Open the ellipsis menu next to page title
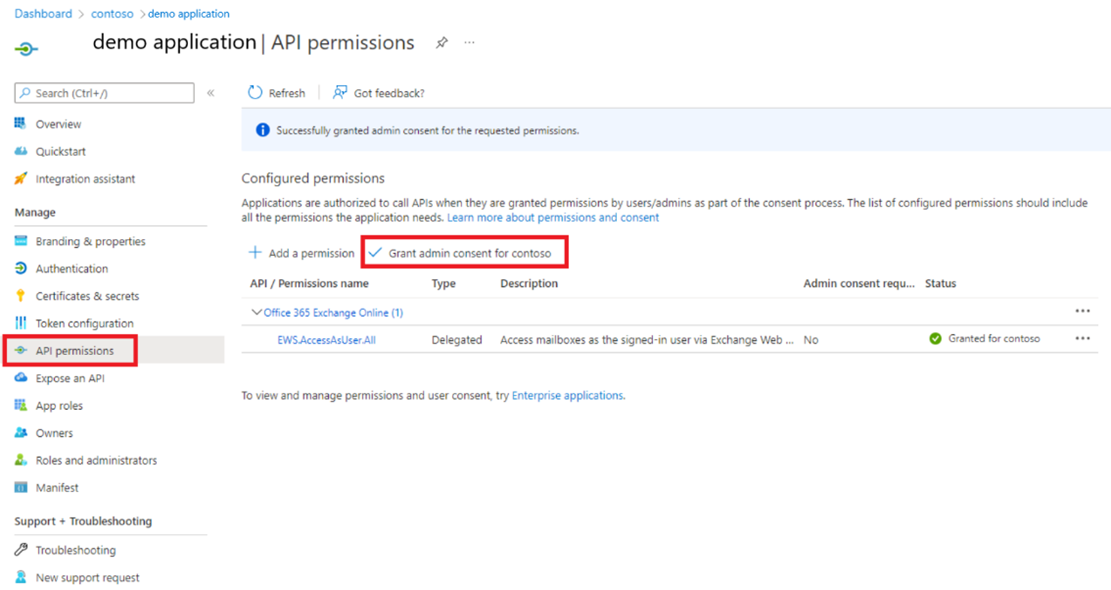Image resolution: width=1111 pixels, height=590 pixels. (469, 42)
